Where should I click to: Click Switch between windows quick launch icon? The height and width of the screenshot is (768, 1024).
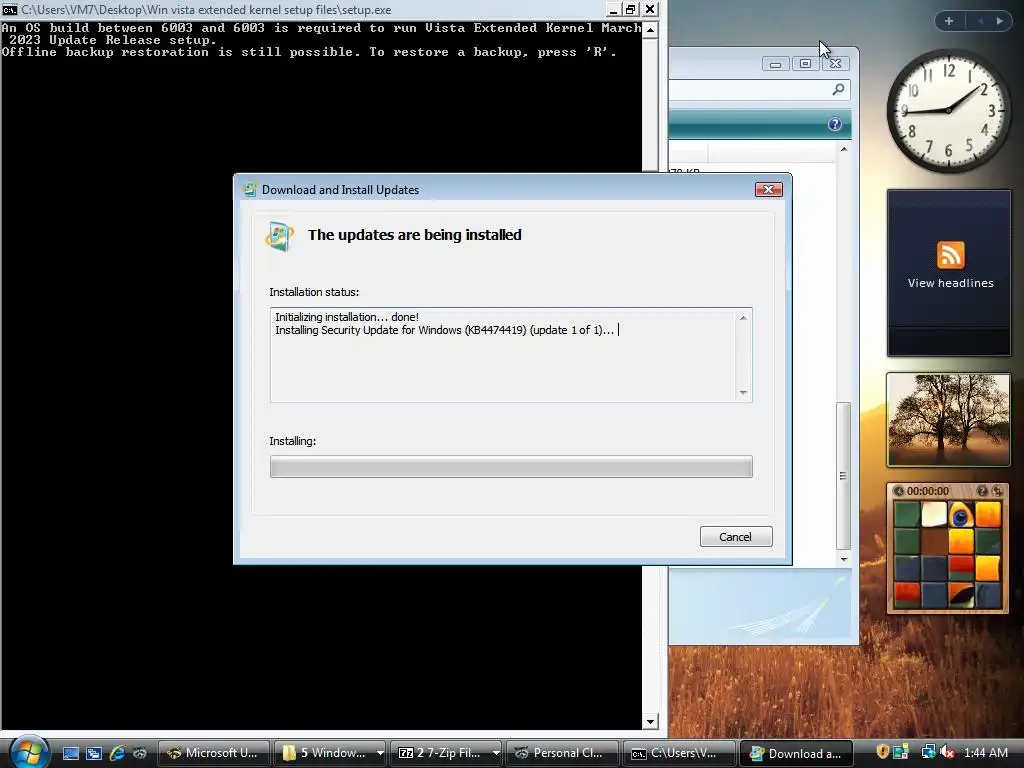click(x=93, y=753)
